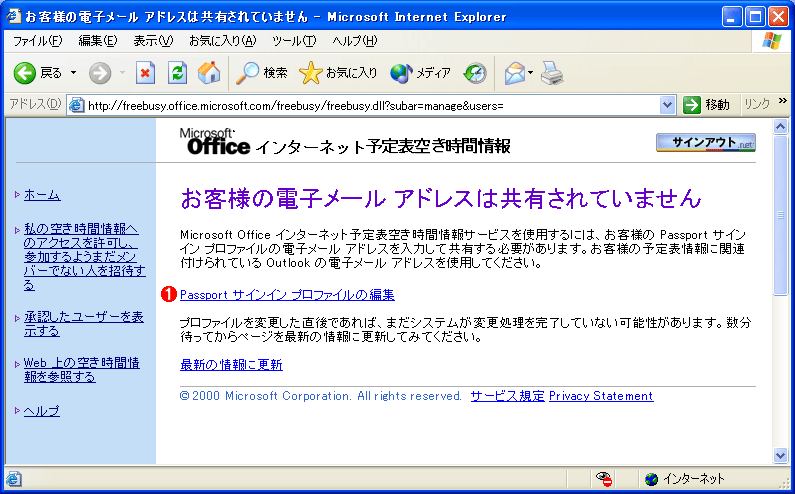Open the Web 上の空き時間情報を参照する link
This screenshot has width=795, height=494.
coord(82,370)
